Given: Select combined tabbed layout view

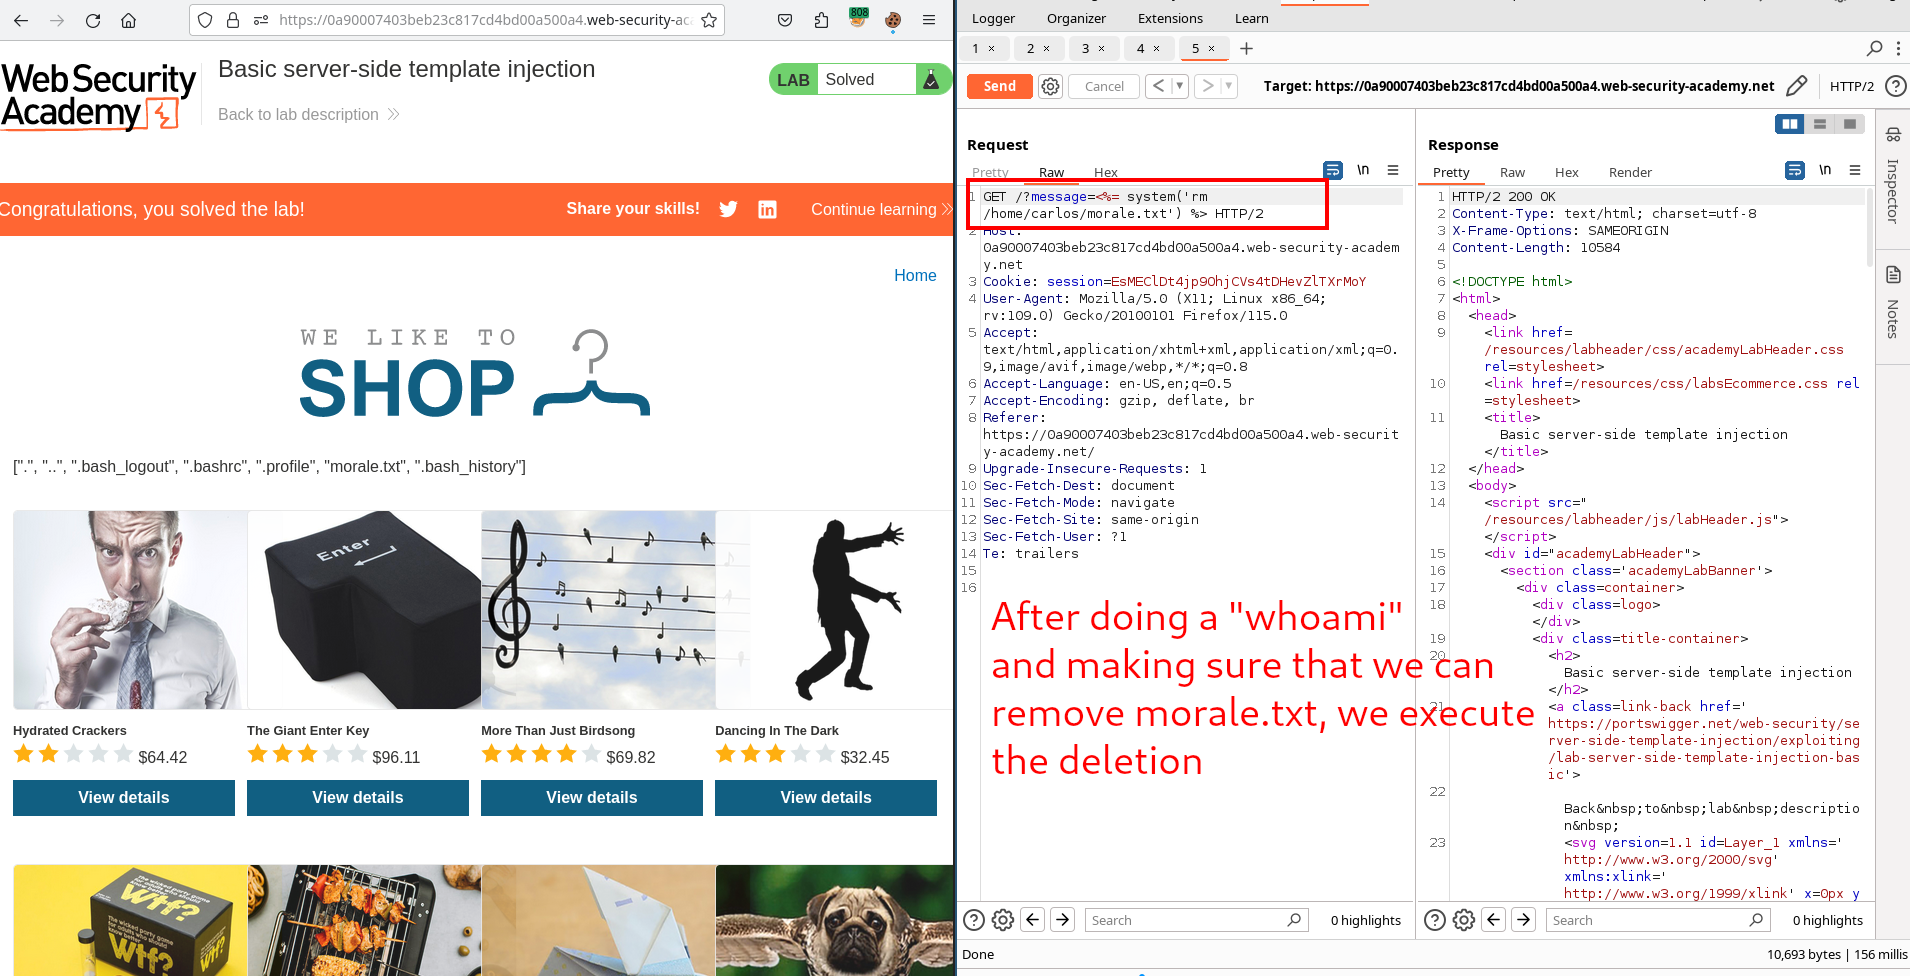Looking at the screenshot, I should (x=1850, y=124).
